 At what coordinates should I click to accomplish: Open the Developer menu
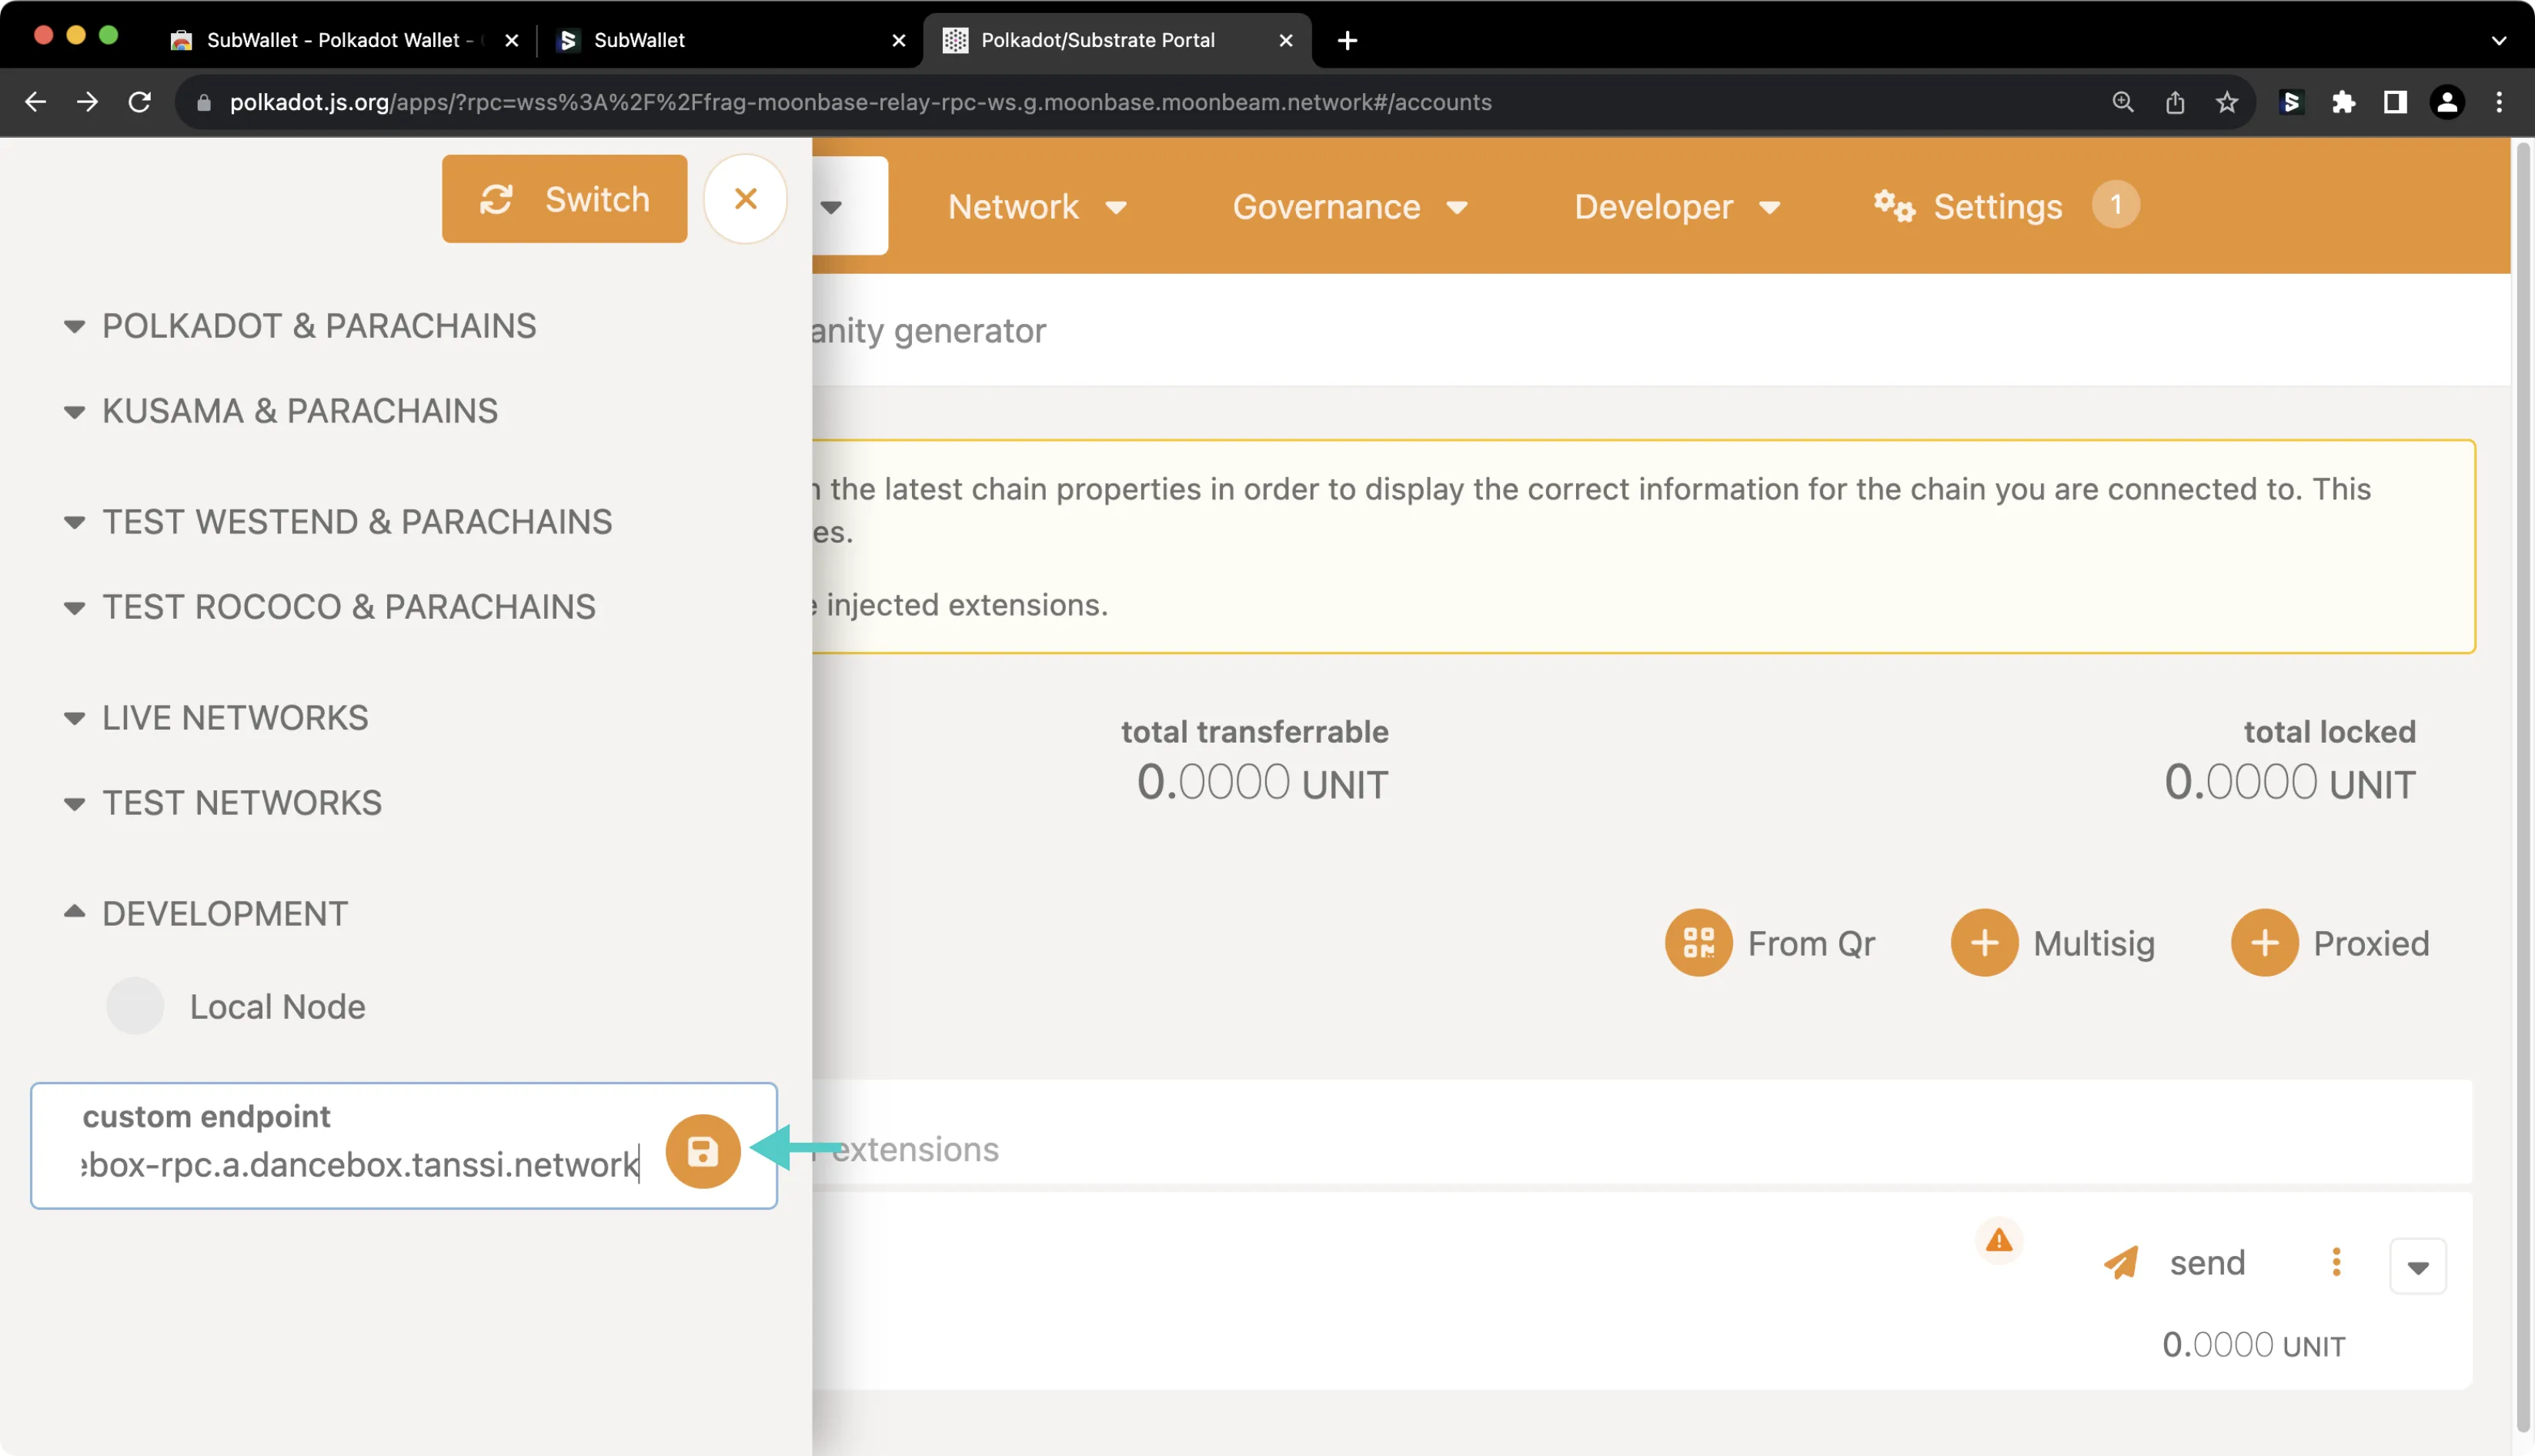(x=1677, y=207)
